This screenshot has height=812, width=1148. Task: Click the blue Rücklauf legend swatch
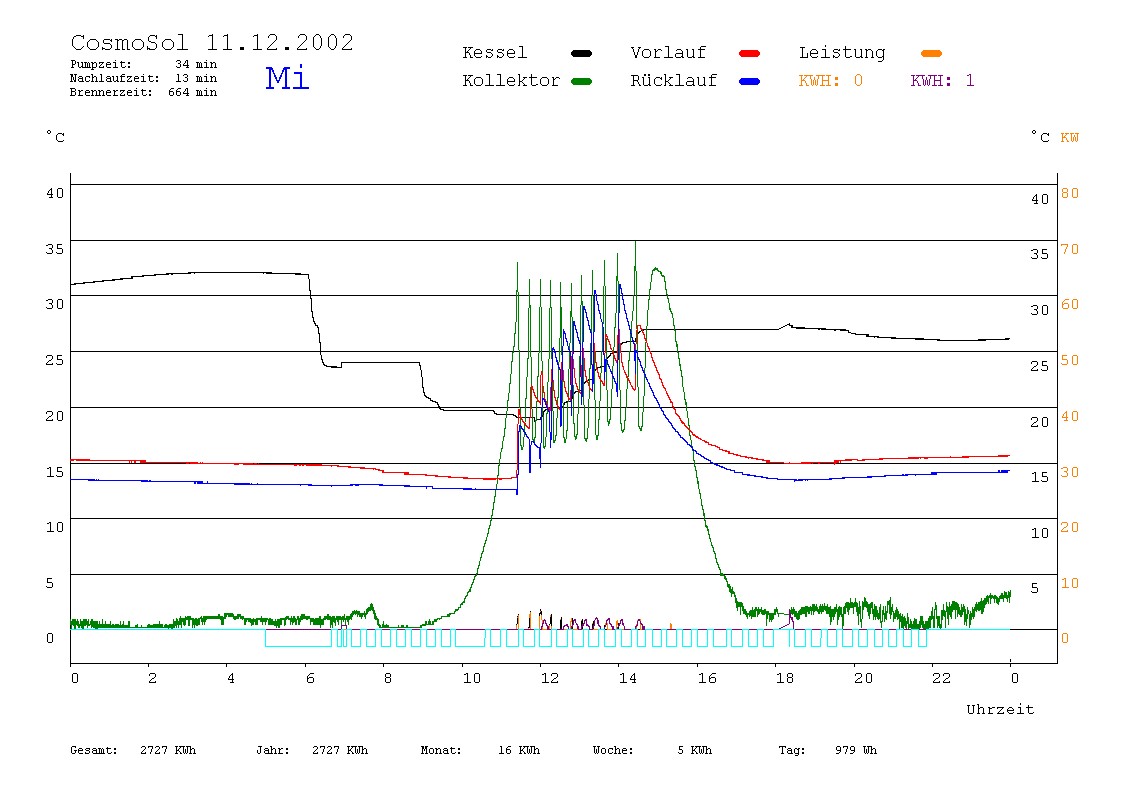coord(750,81)
